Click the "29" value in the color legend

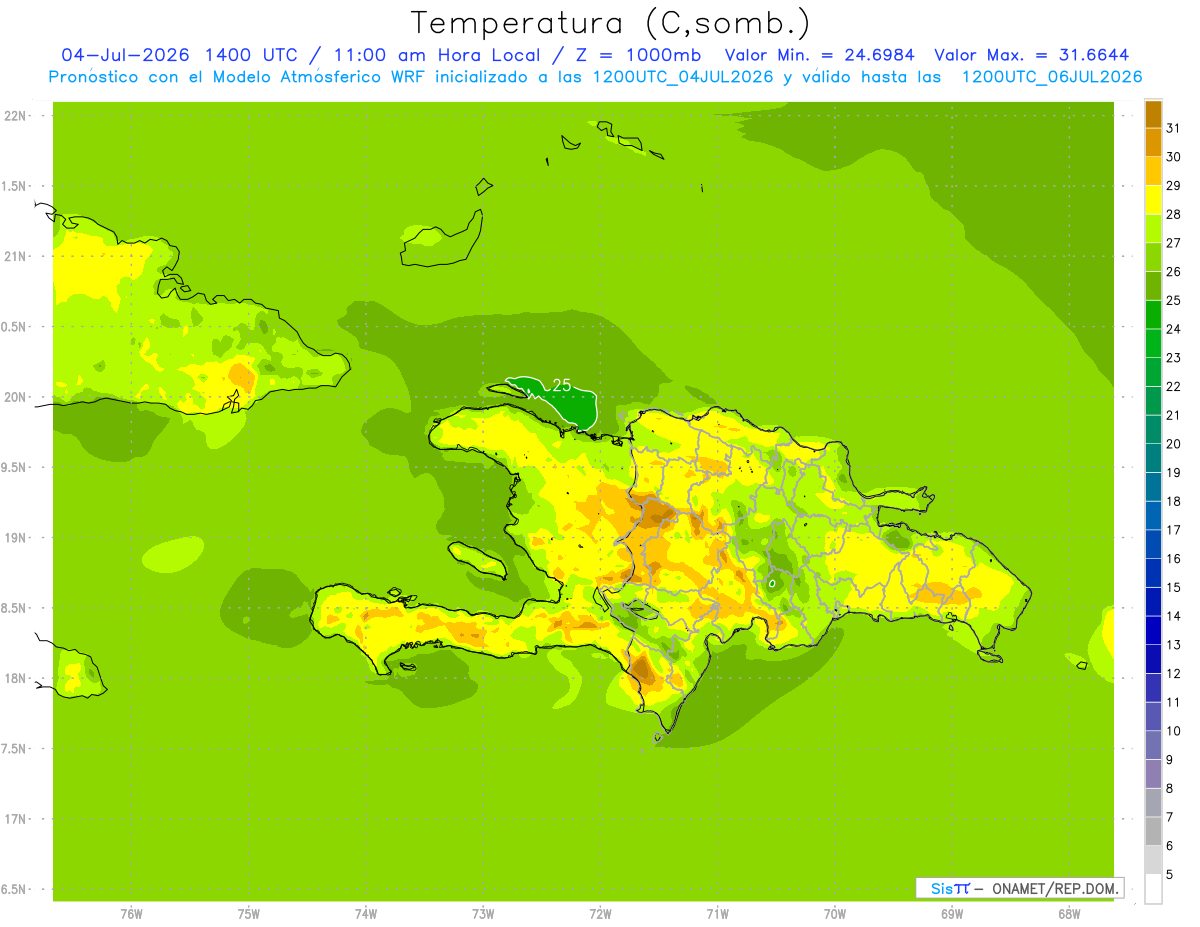click(1173, 185)
